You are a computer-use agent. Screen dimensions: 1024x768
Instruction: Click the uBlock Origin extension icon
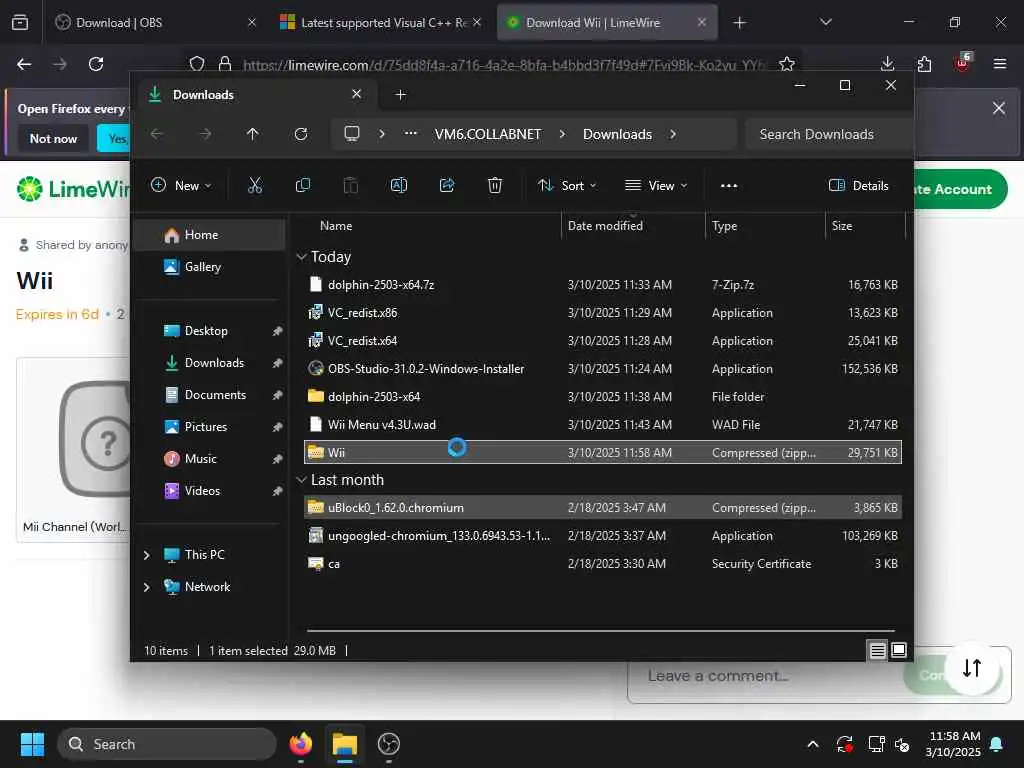pyautogui.click(x=963, y=63)
